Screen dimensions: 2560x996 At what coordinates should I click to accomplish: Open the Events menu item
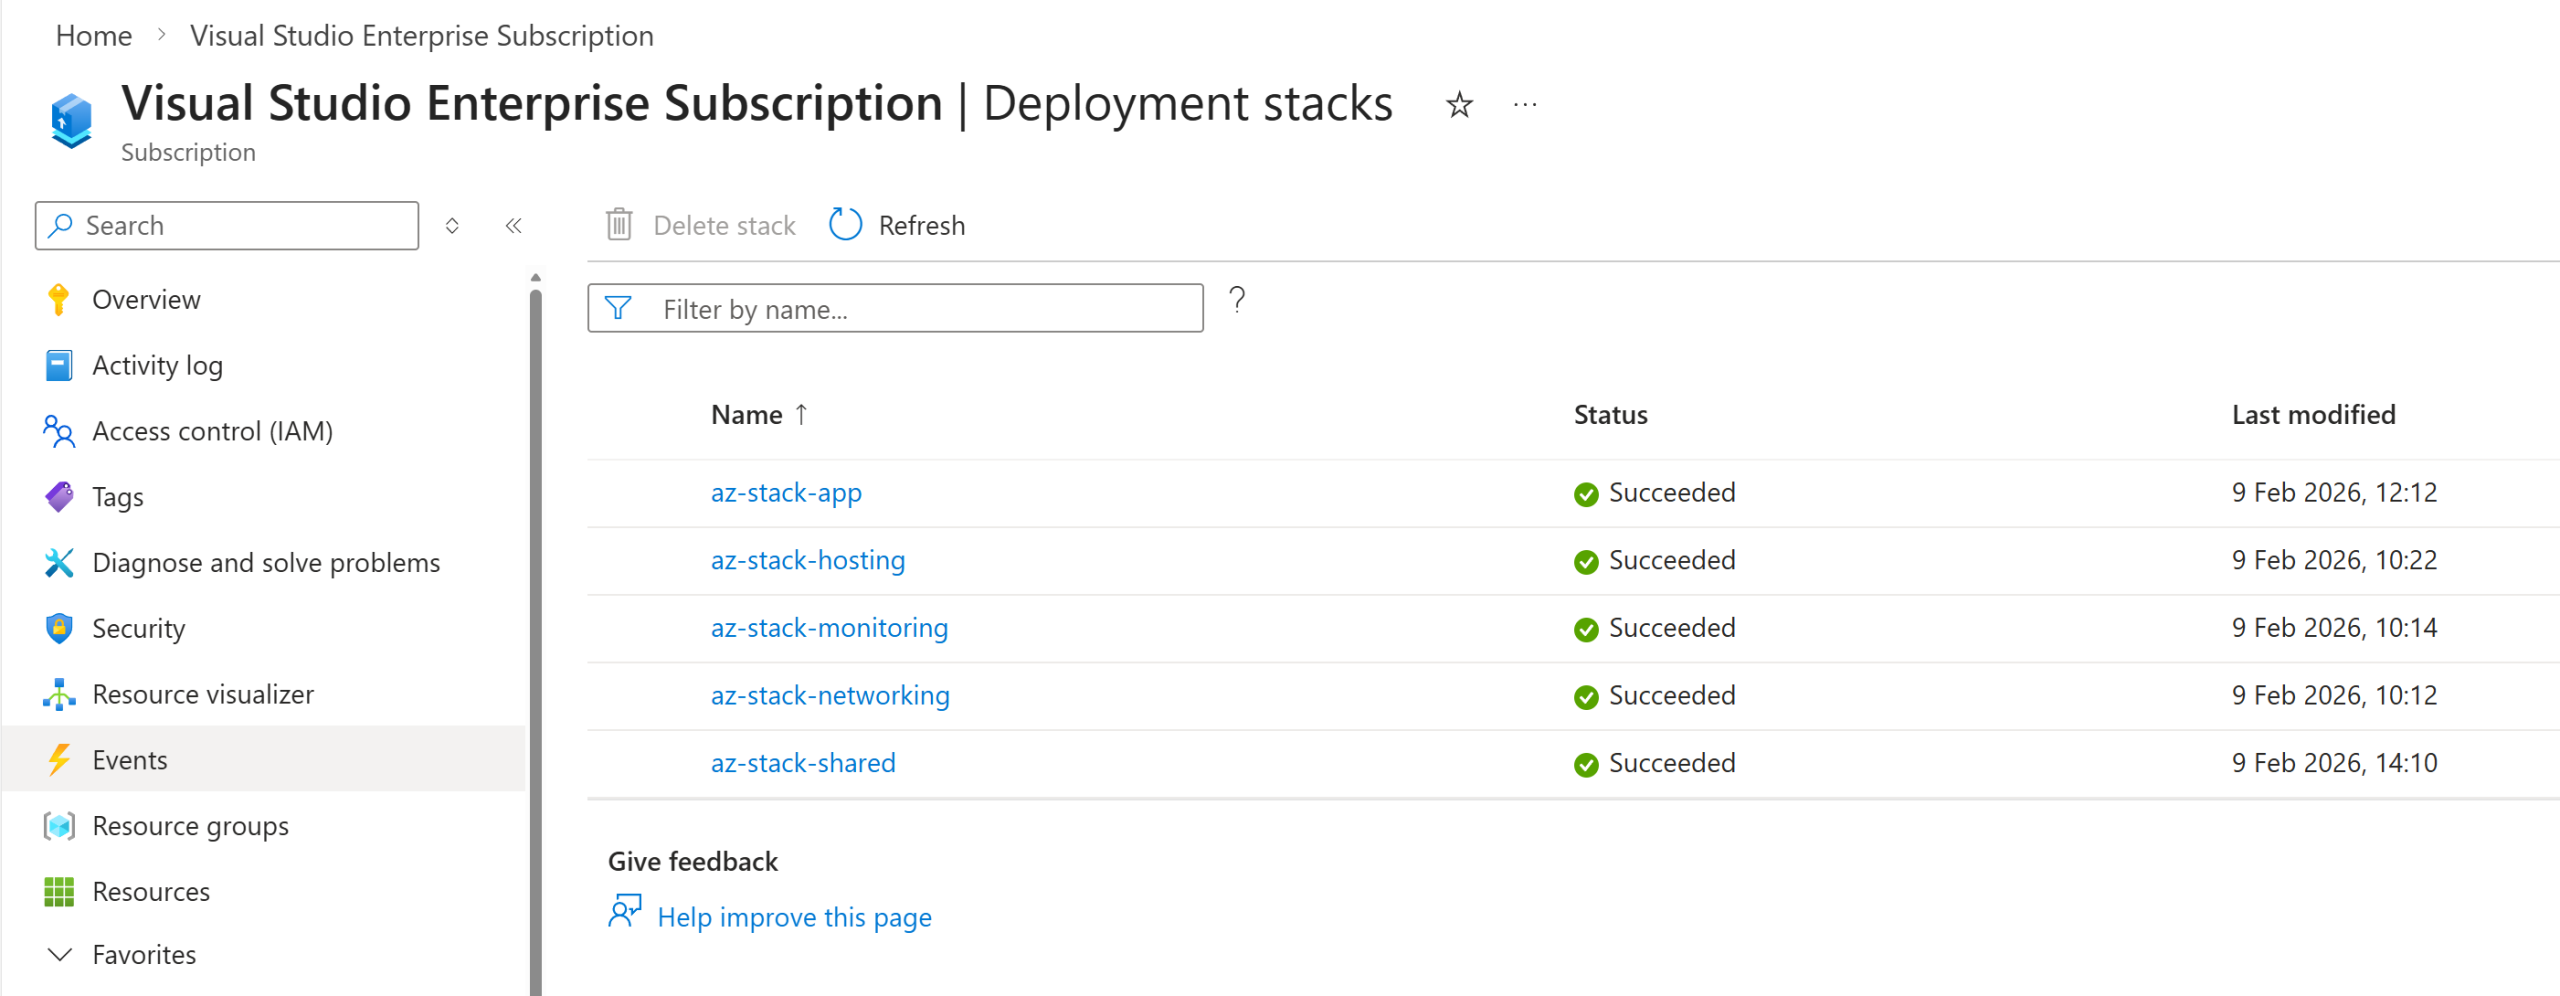[x=130, y=760]
